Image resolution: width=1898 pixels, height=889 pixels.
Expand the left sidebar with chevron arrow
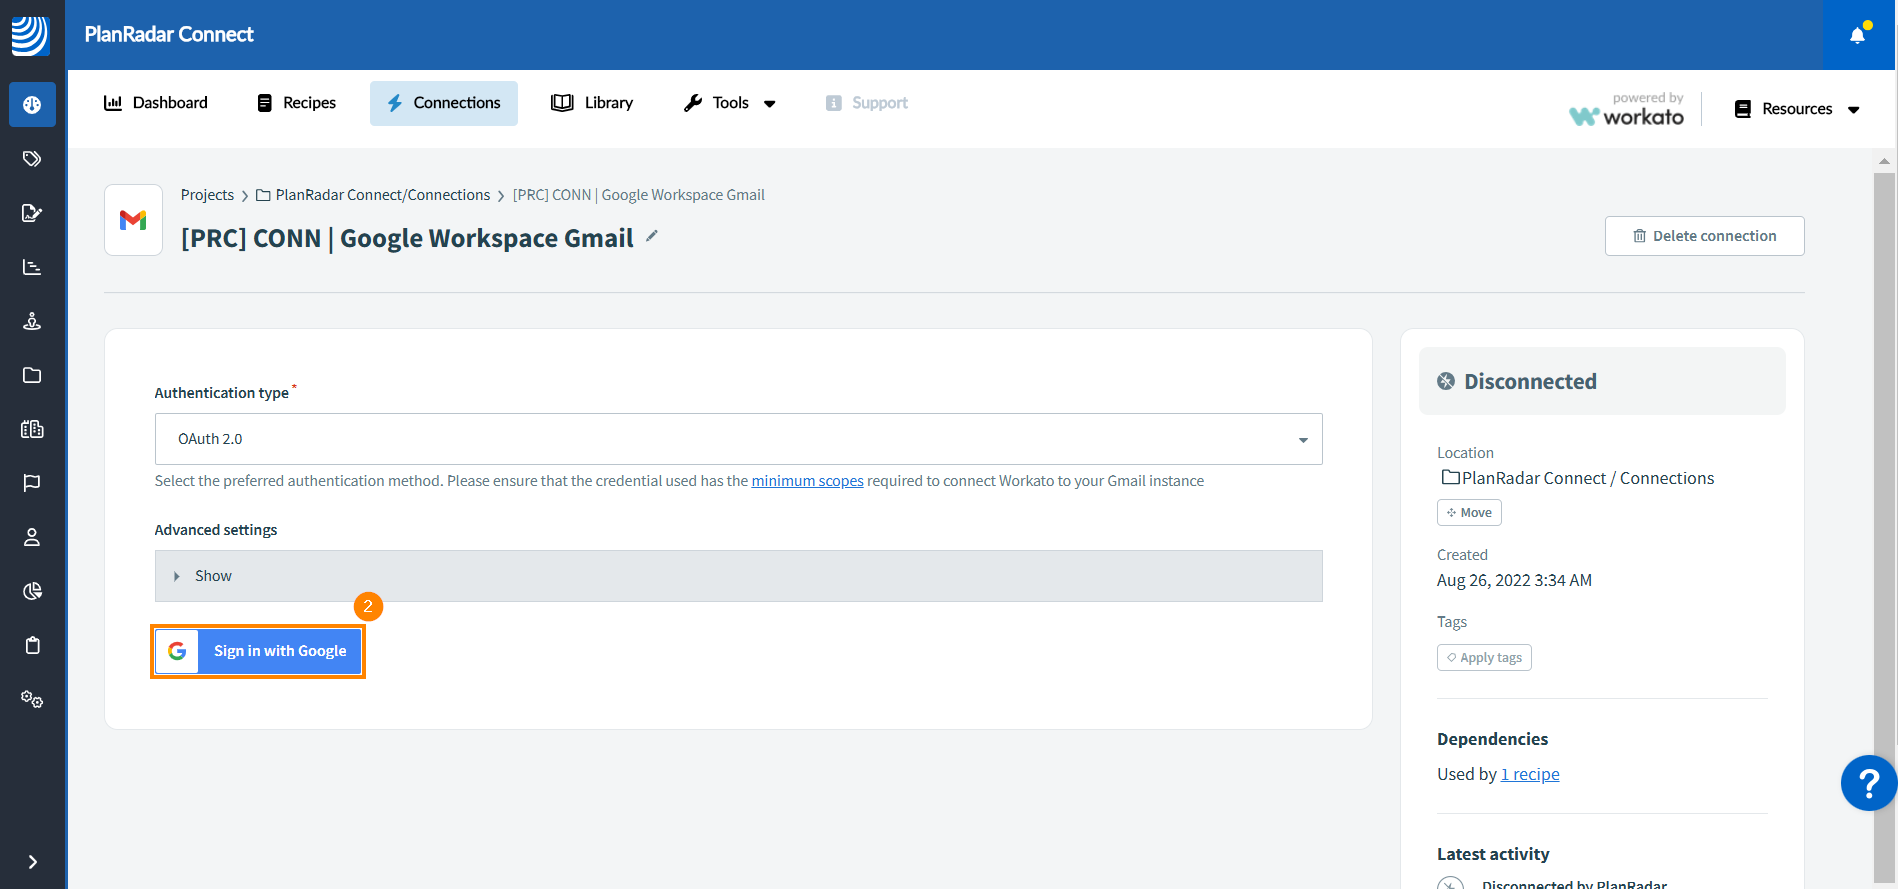[x=32, y=862]
